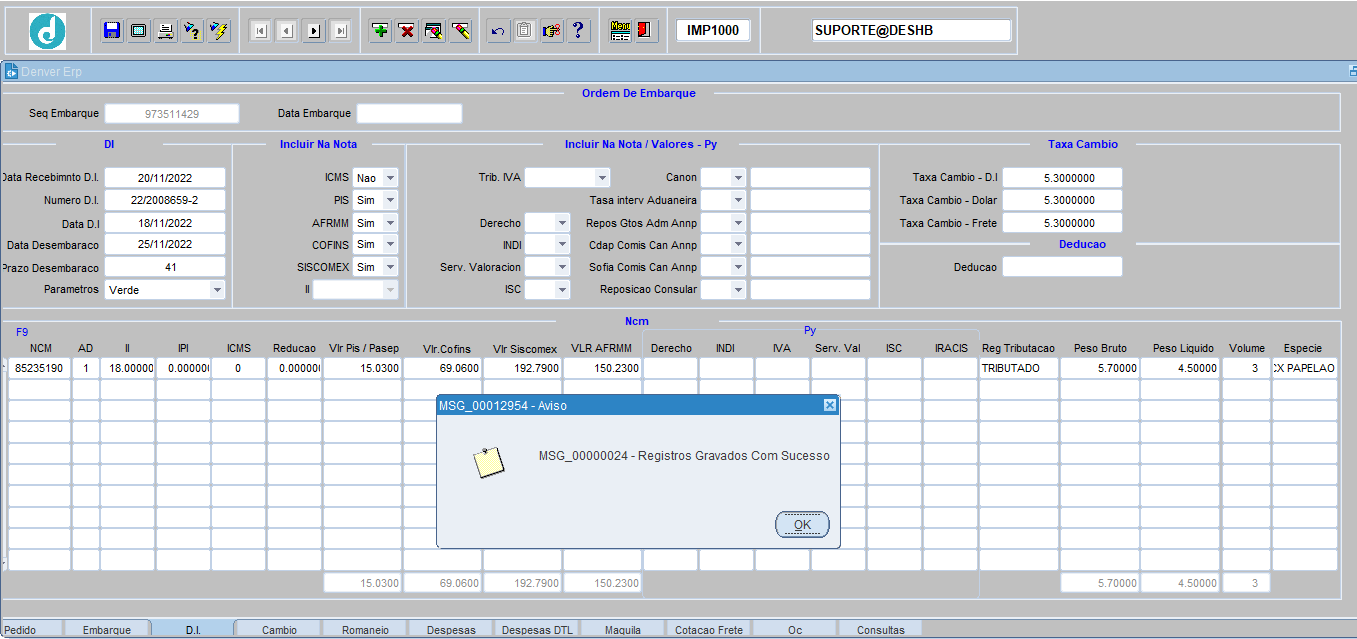Click the Numero D.I. field
The width and height of the screenshot is (1357, 639).
coord(165,200)
